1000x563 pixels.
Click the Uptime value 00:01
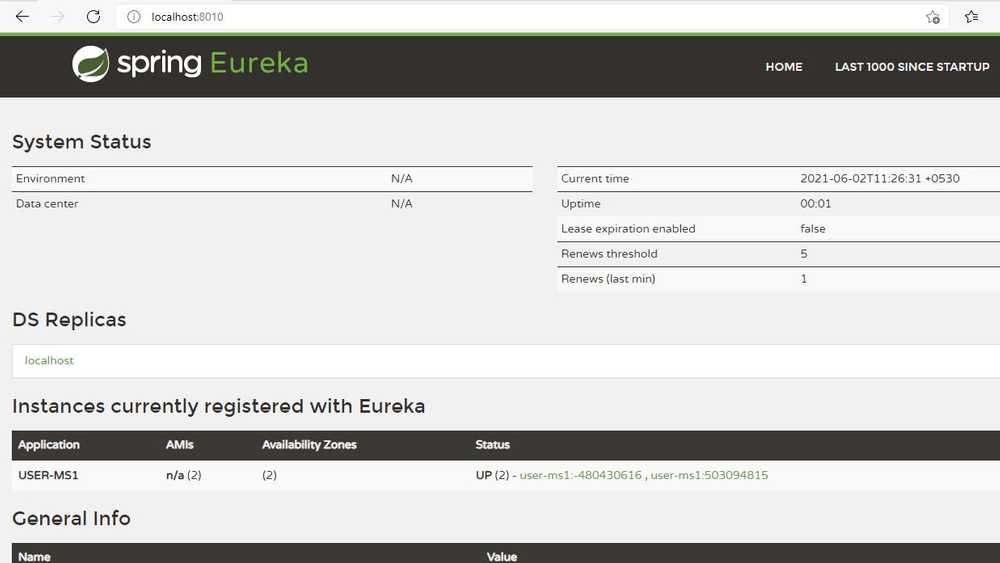pyautogui.click(x=816, y=203)
